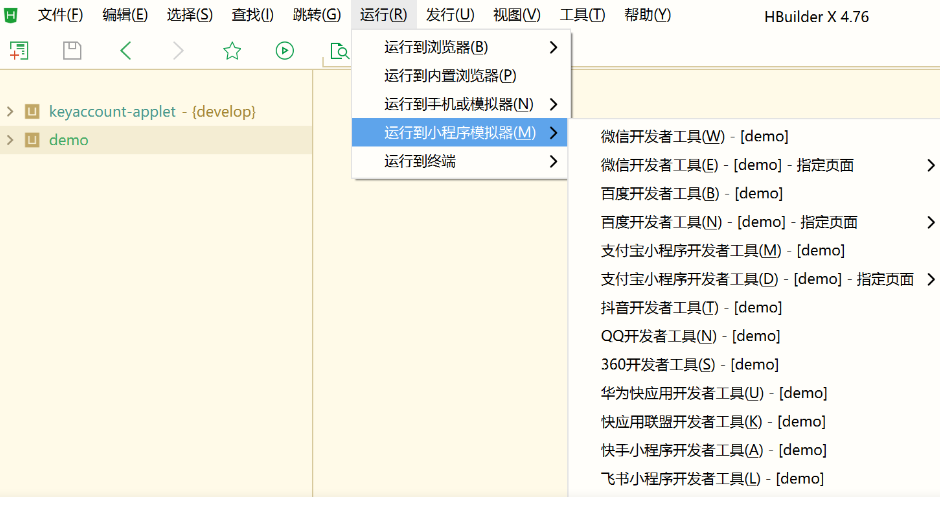This screenshot has height=510, width=940.
Task: Expand the demo project tree node
Action: 10,140
